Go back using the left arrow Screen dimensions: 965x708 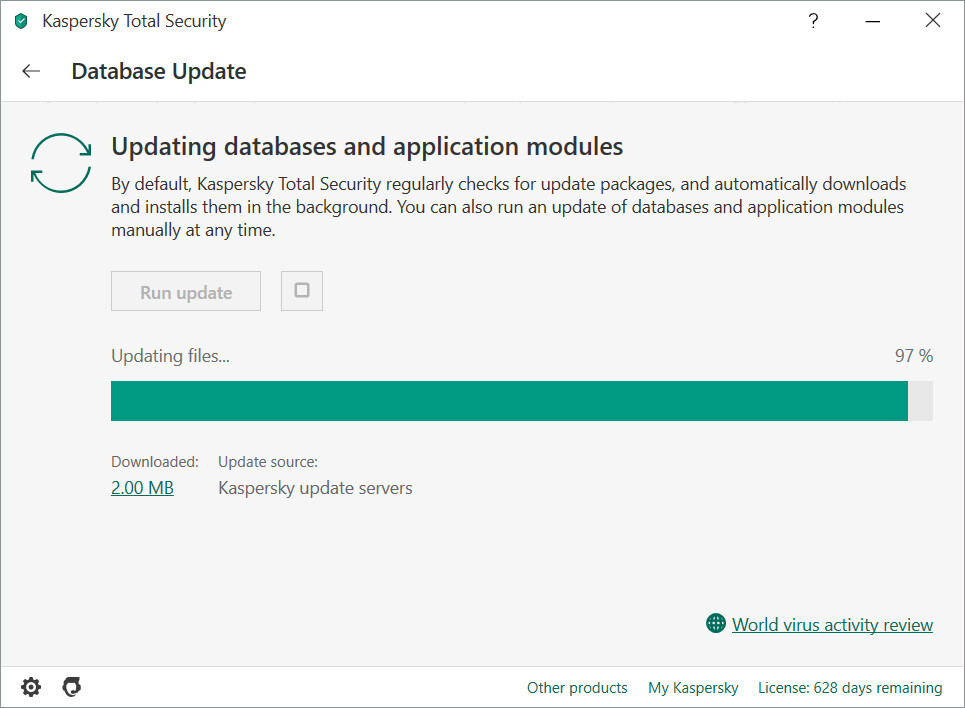click(31, 71)
